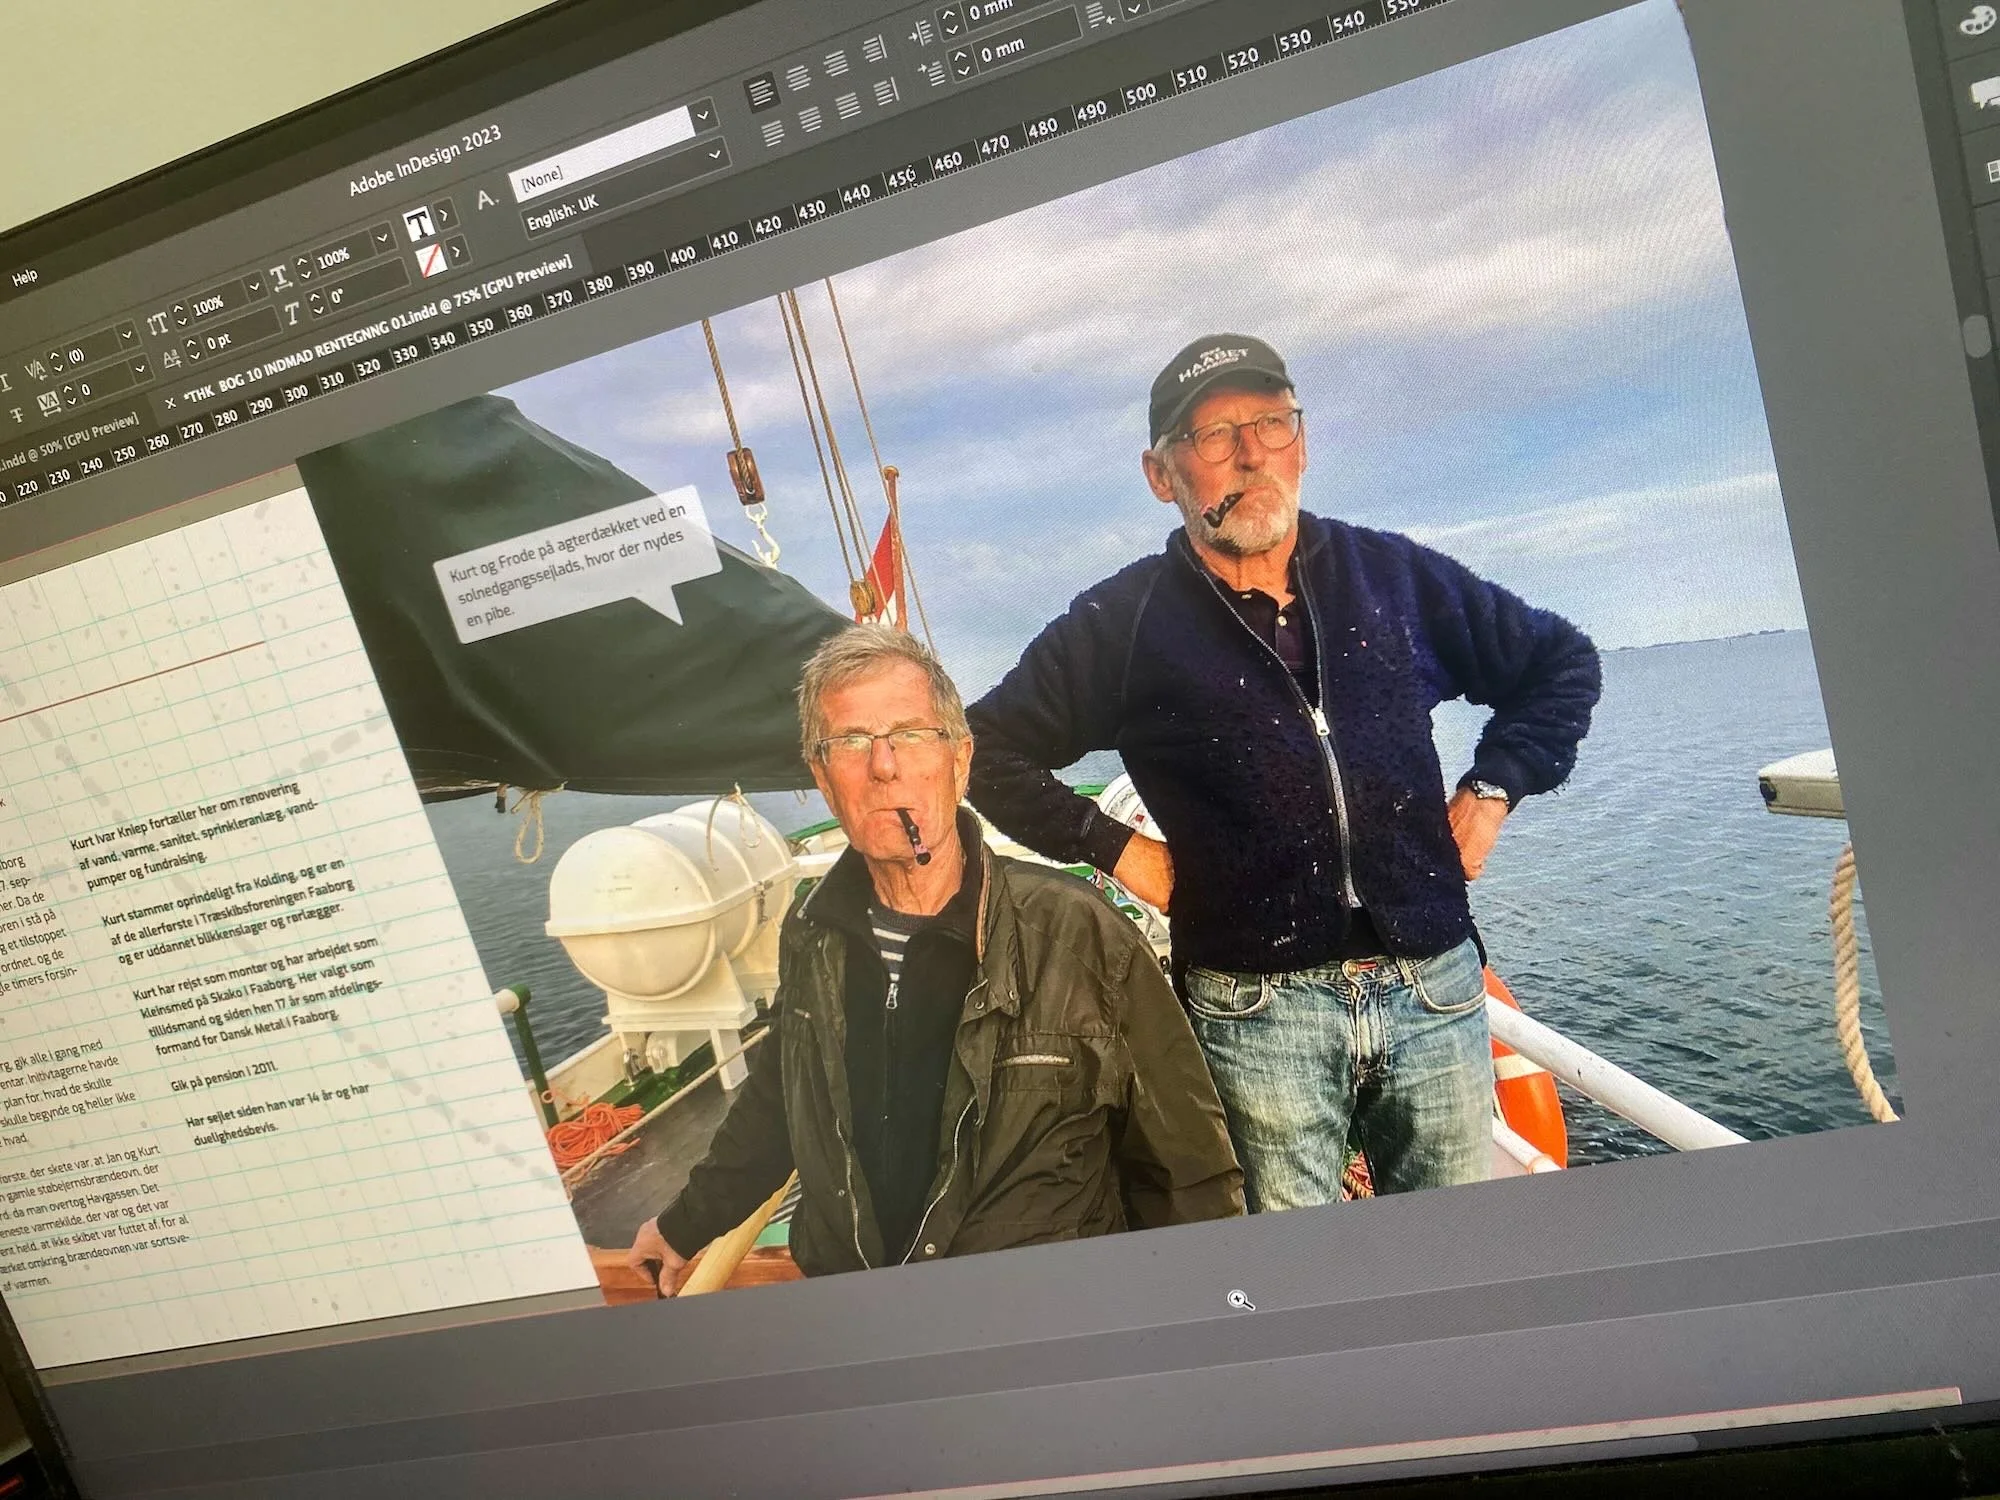Screen dimensions: 2000x1500
Task: Toggle justify with last line left
Action: tap(772, 133)
